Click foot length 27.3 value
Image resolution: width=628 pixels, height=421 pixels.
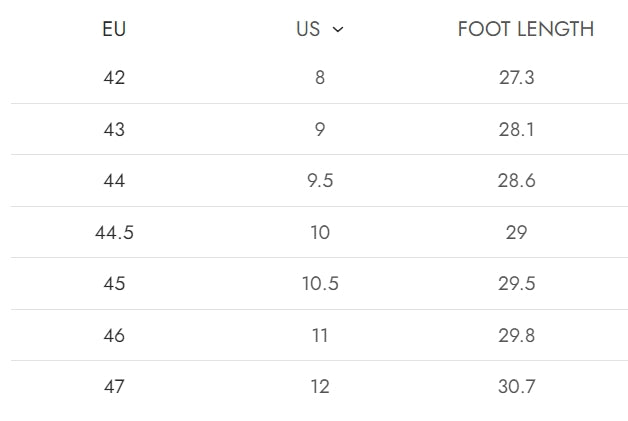tap(517, 78)
